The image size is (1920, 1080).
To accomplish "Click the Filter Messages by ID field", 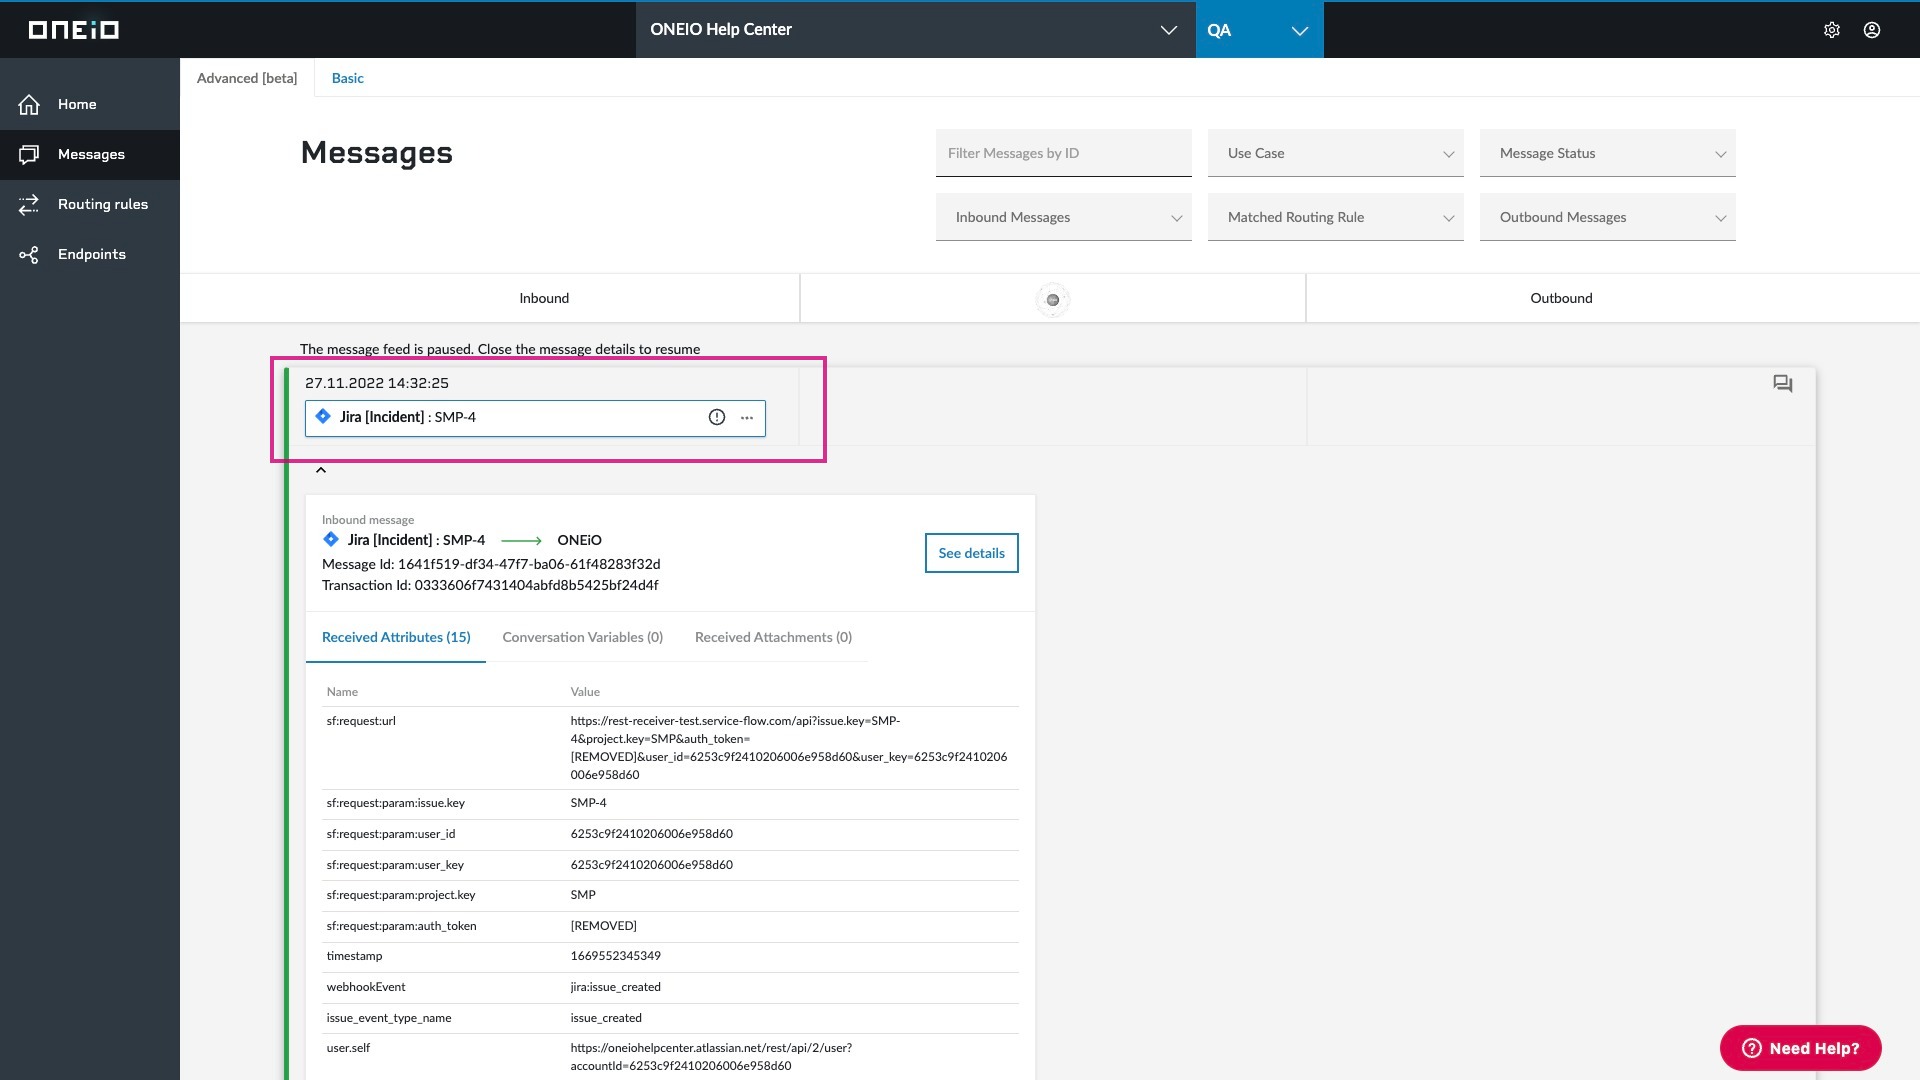I will pos(1063,153).
